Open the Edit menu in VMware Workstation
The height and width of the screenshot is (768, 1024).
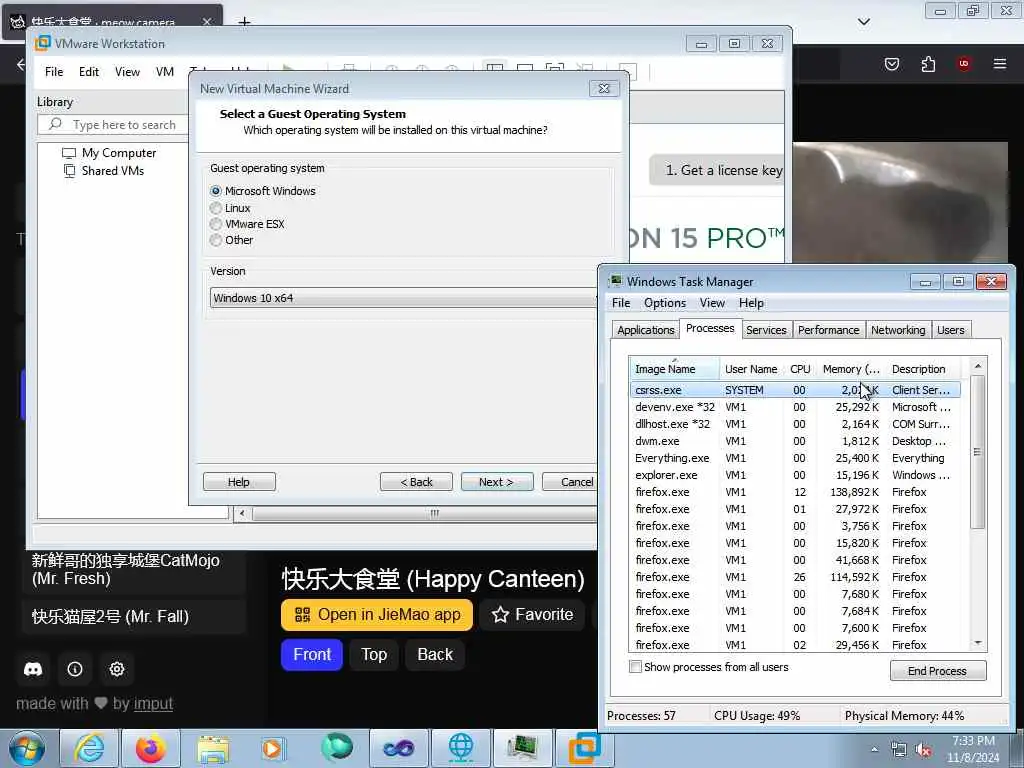click(89, 72)
